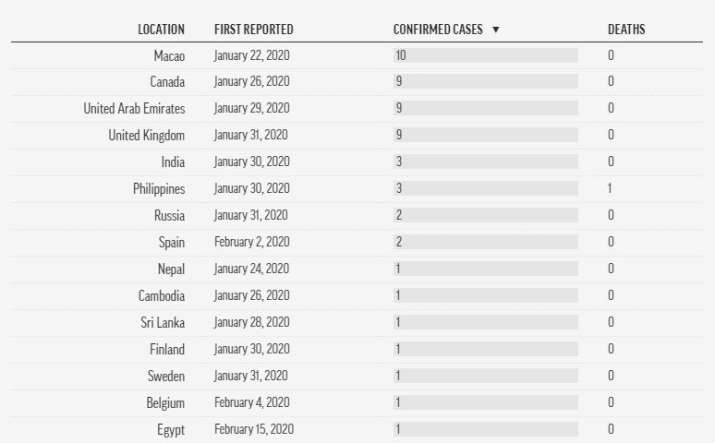Select the Macao row location

point(169,56)
